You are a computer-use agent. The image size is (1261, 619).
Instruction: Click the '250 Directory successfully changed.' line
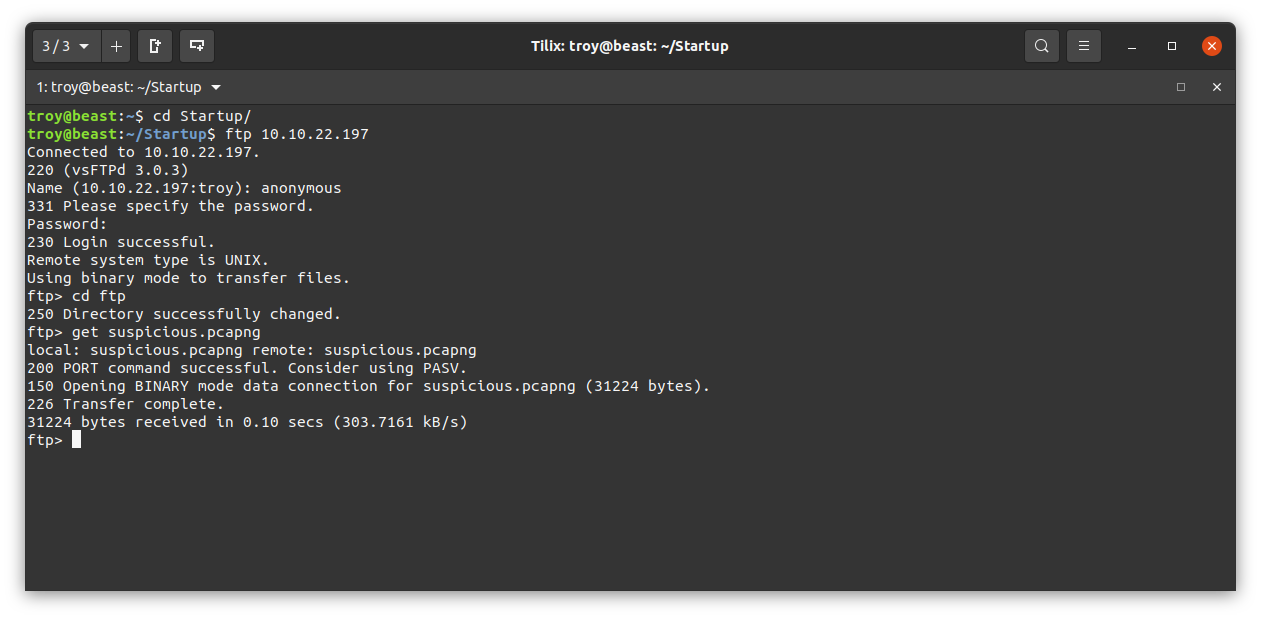click(x=184, y=314)
